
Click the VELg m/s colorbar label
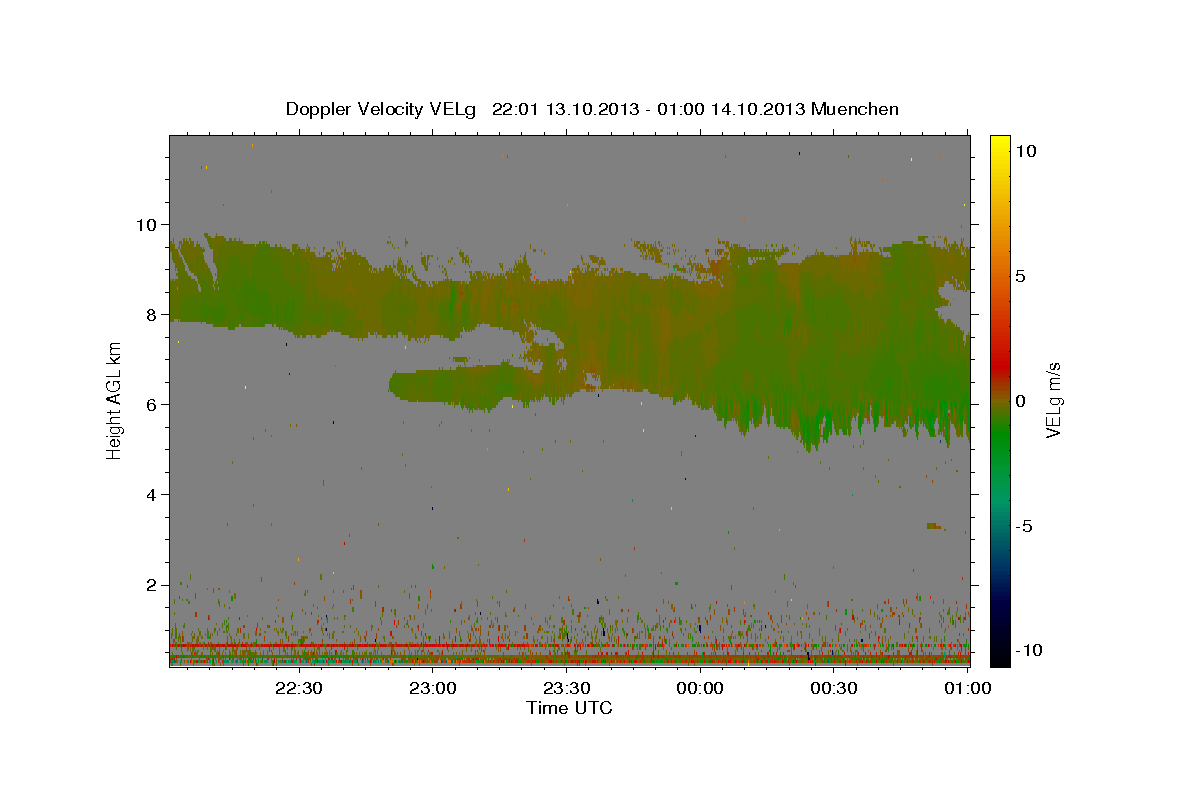(x=1053, y=401)
